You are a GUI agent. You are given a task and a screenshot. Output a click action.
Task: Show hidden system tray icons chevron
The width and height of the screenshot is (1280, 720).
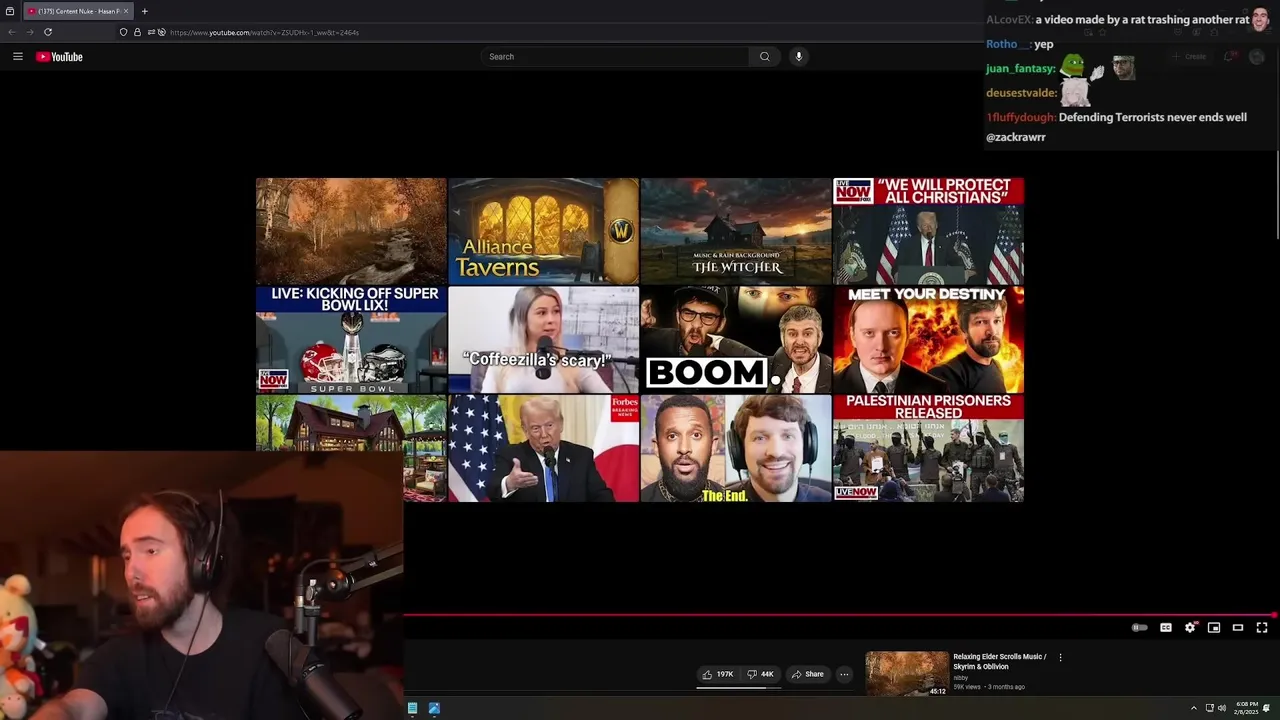1193,708
